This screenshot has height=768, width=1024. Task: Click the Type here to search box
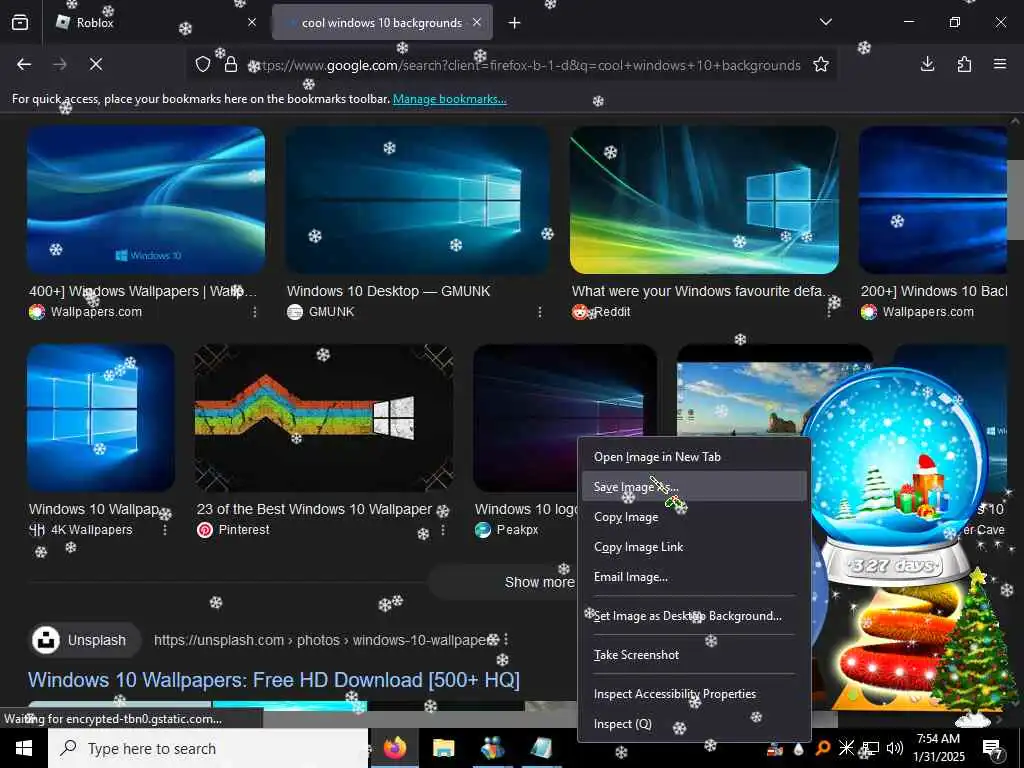pyautogui.click(x=208, y=748)
